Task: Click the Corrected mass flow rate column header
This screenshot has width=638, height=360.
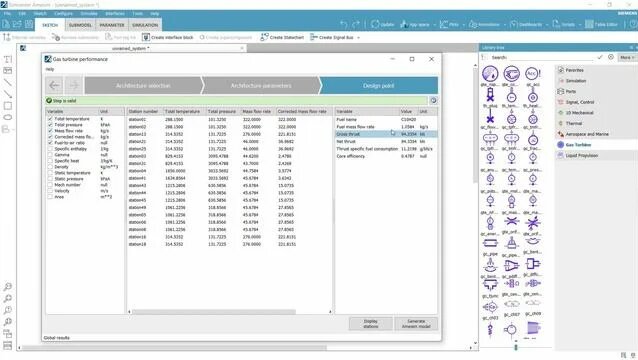Action: coord(303,111)
